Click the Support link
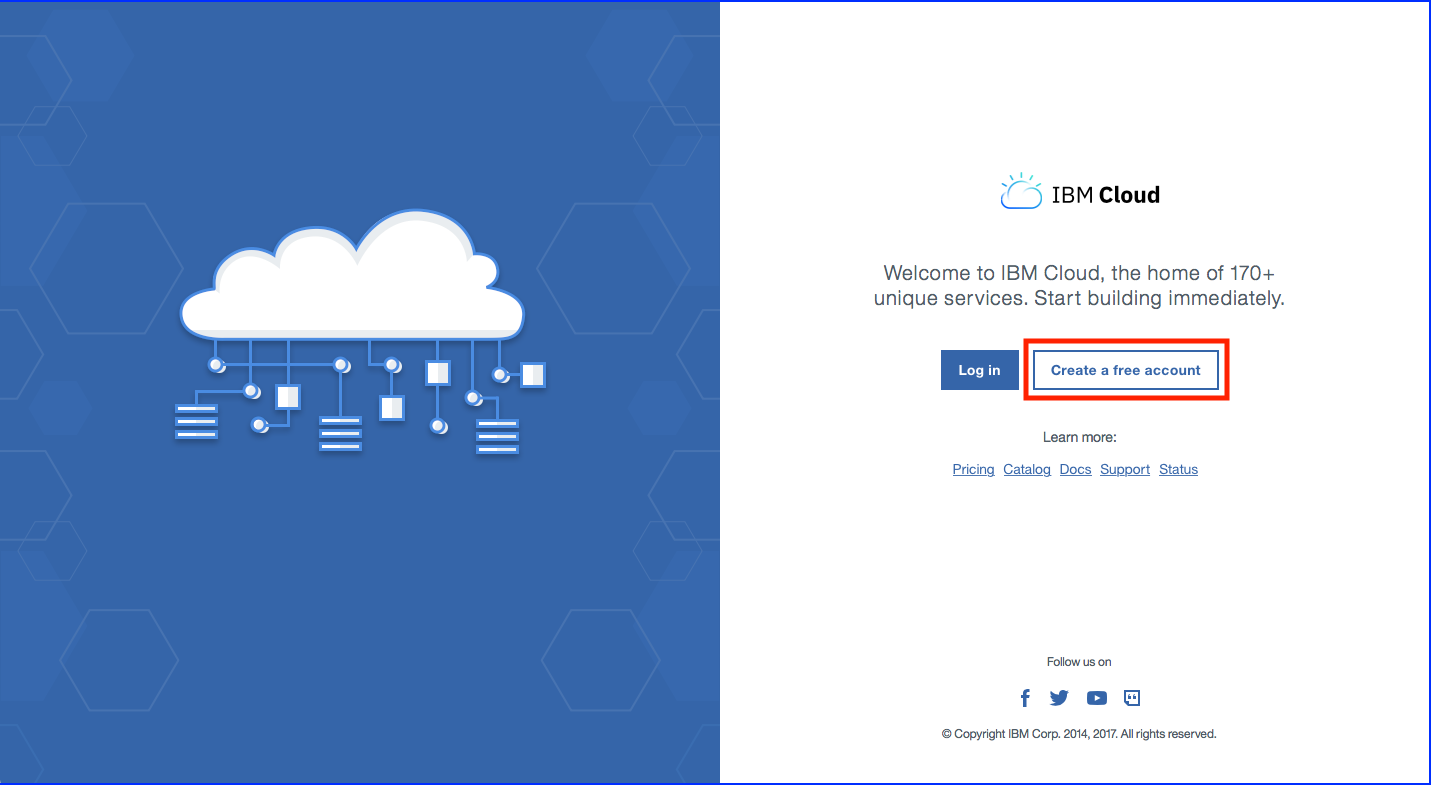The height and width of the screenshot is (785, 1434). (x=1124, y=469)
